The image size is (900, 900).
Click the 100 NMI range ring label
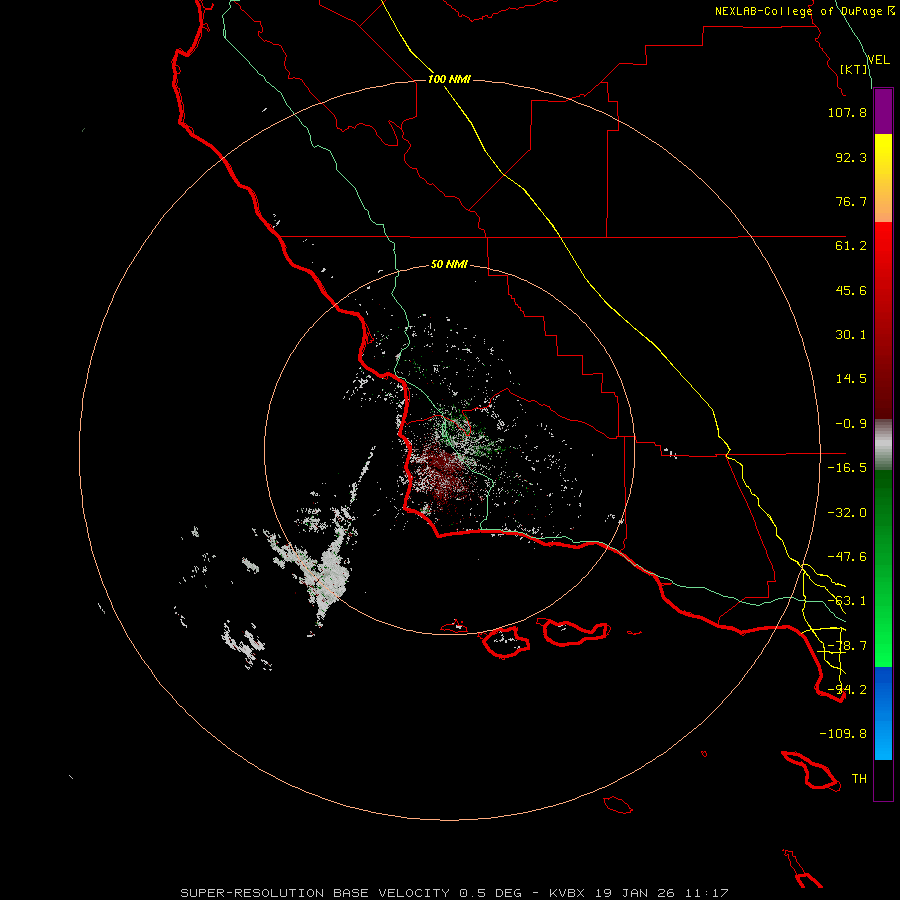[449, 79]
